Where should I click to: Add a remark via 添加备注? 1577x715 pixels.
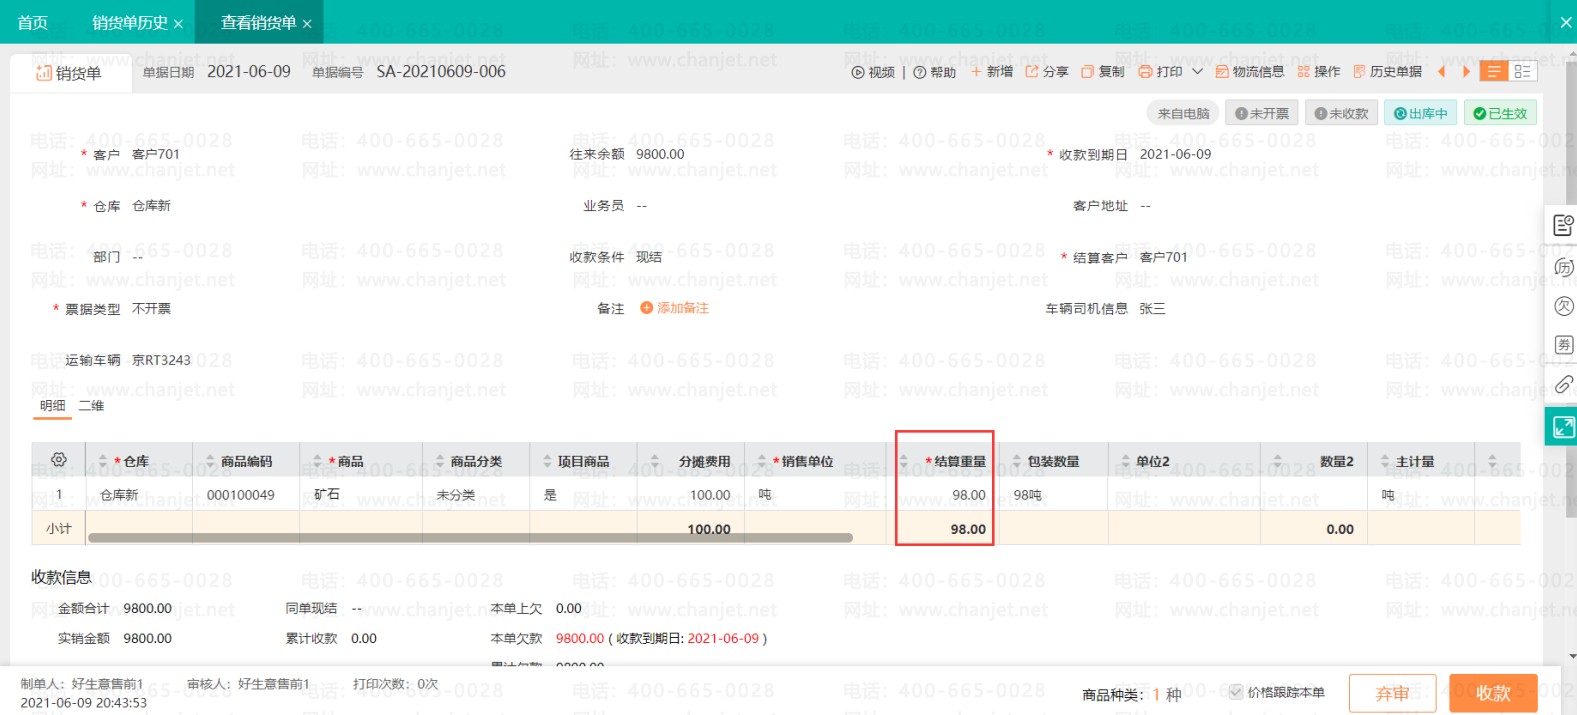click(675, 308)
